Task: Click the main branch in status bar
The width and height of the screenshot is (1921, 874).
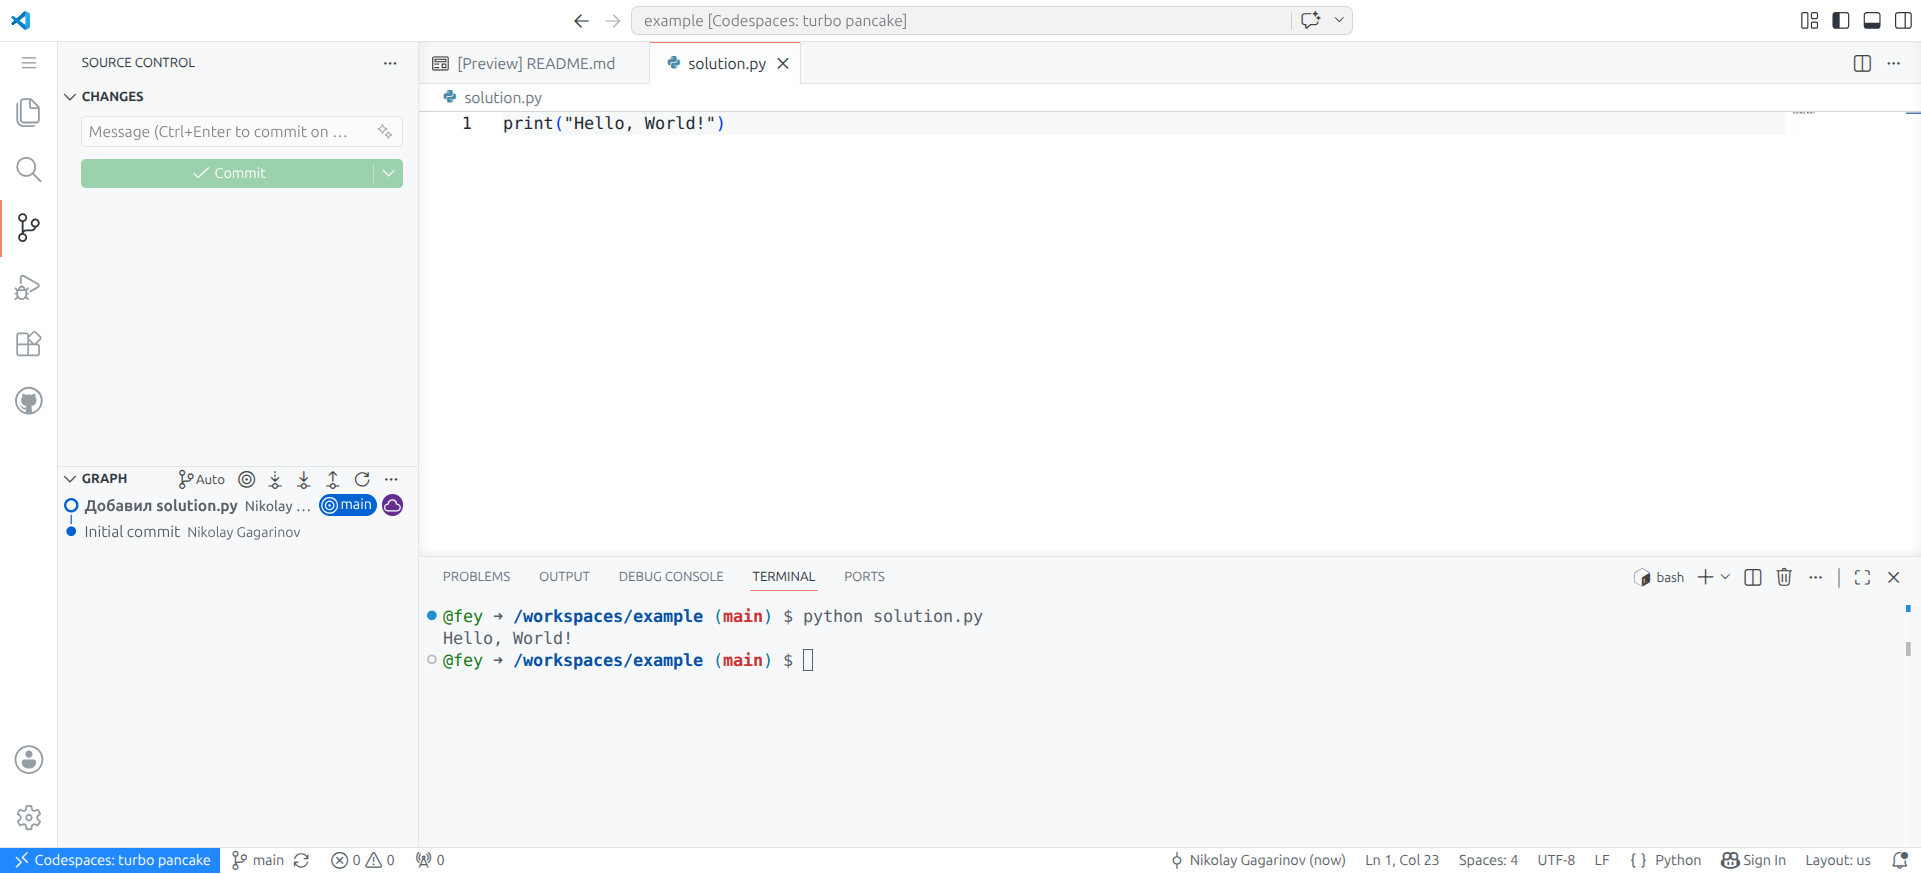Action: pos(258,860)
